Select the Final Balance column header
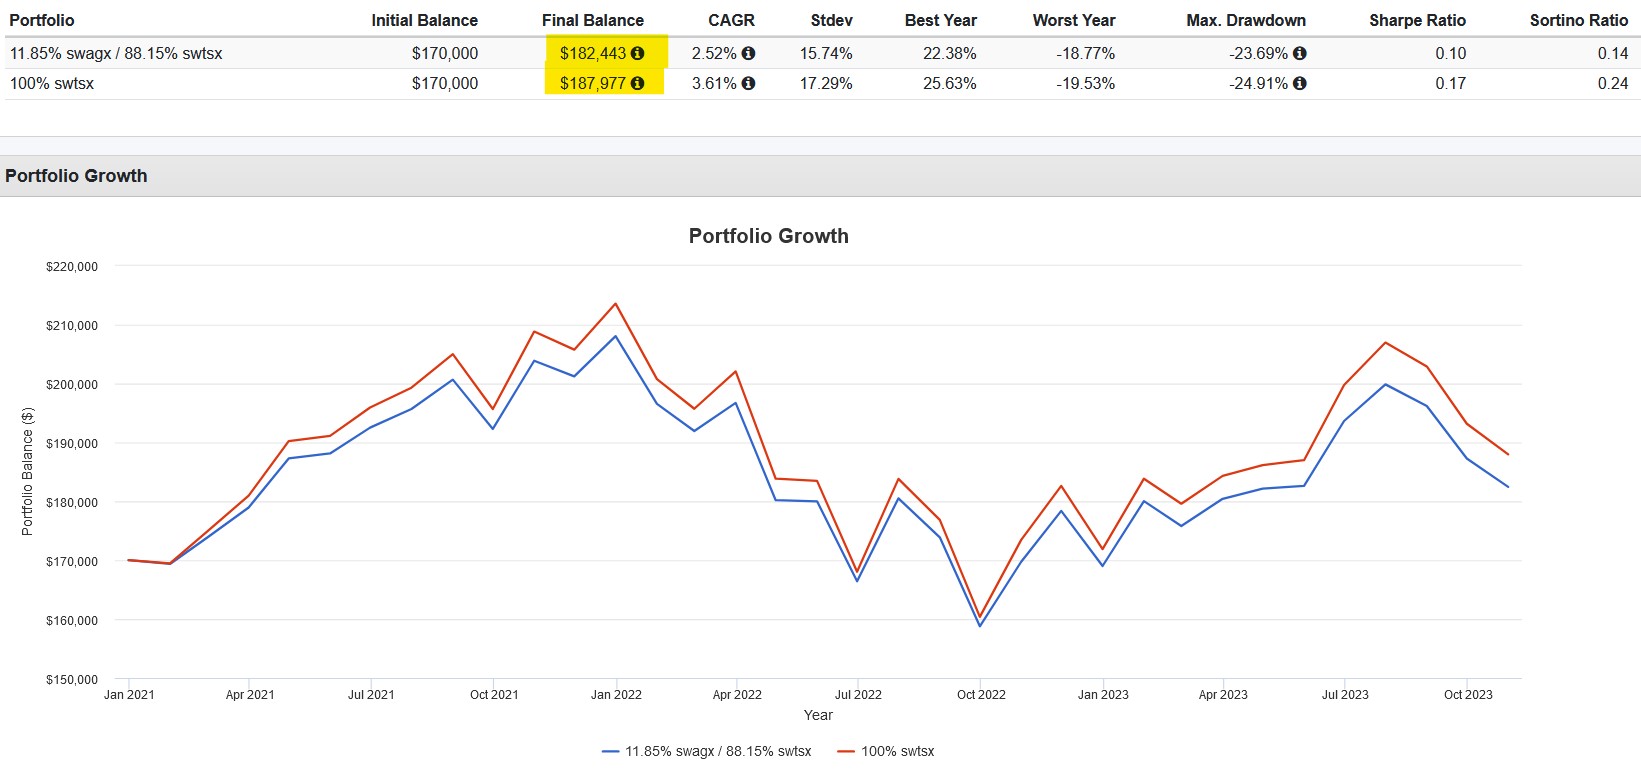This screenshot has width=1641, height=776. pyautogui.click(x=593, y=20)
